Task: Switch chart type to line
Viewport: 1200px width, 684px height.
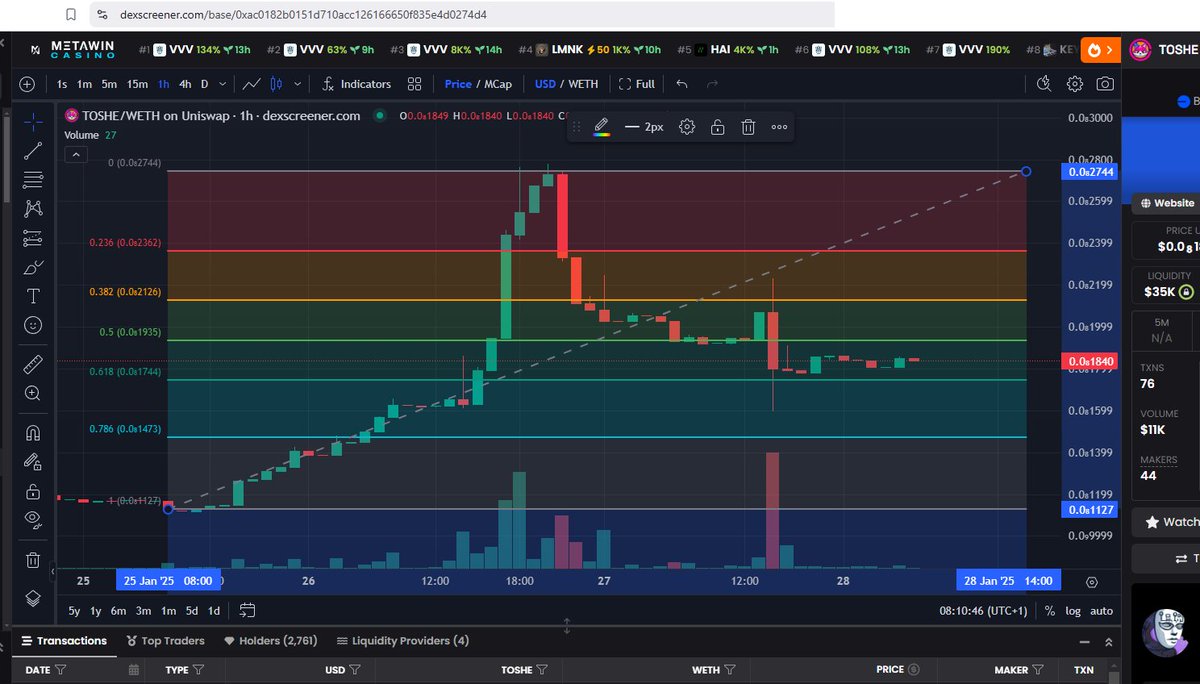Action: 253,84
